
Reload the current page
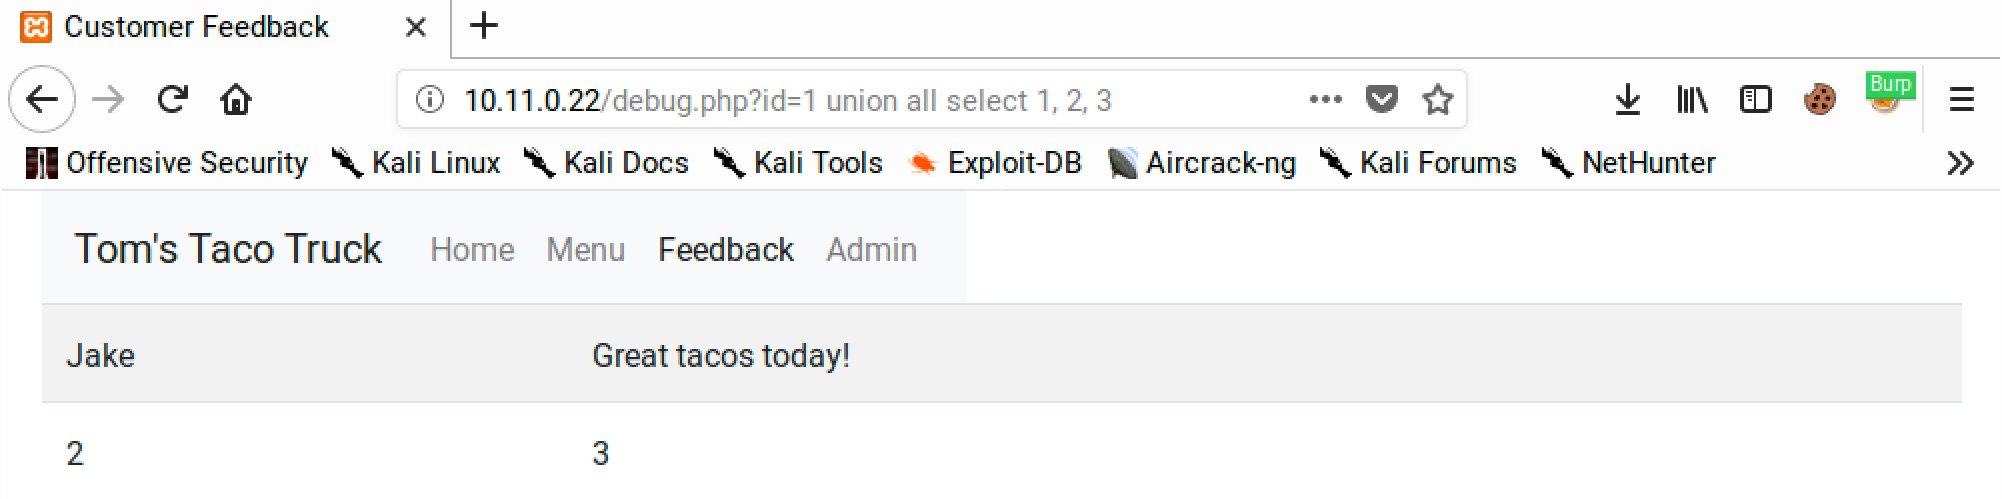coord(173,99)
